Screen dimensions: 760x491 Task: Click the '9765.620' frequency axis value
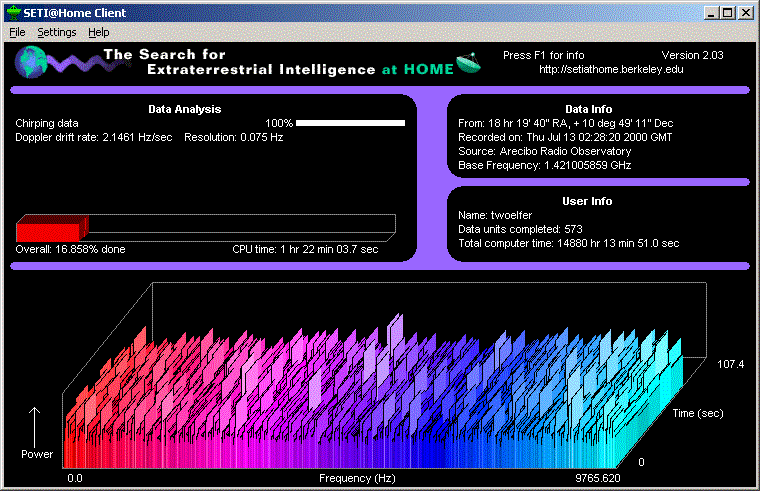click(598, 478)
